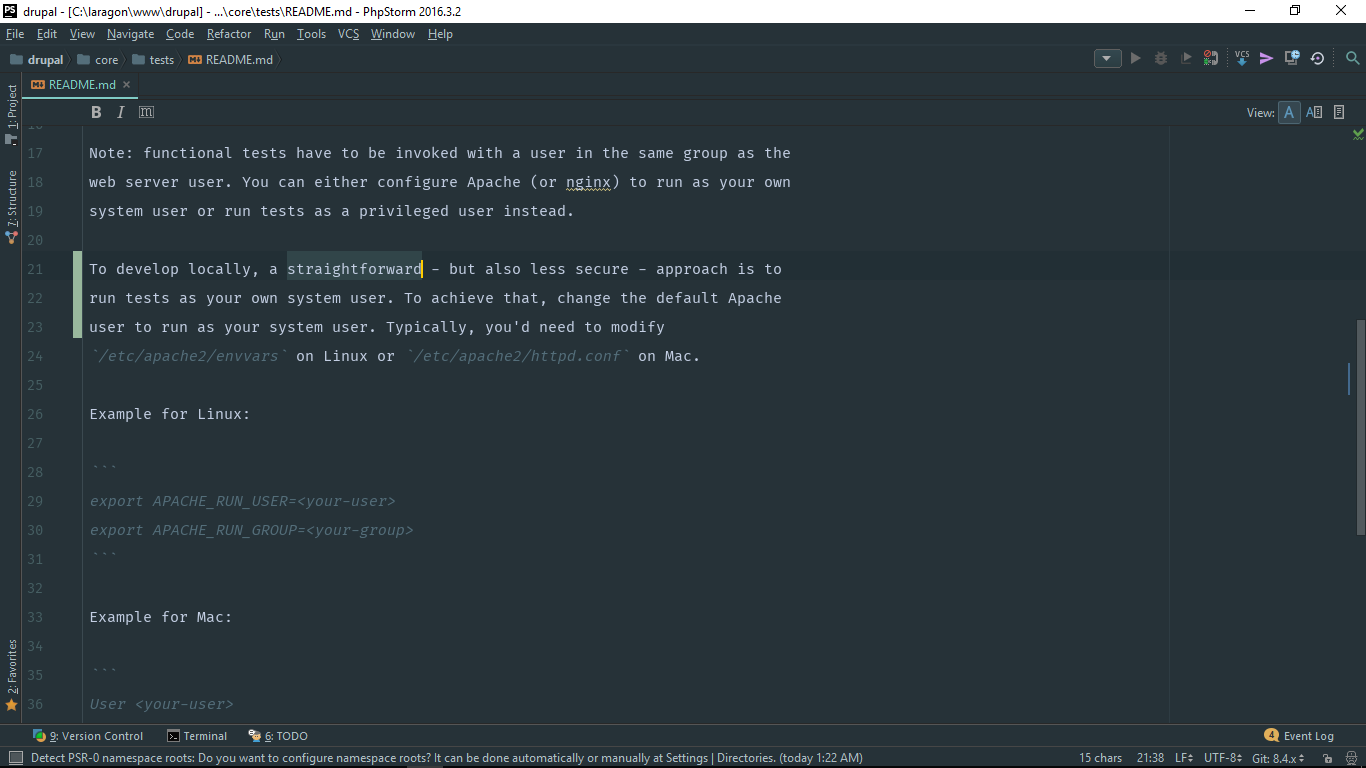The image size is (1366, 768).
Task: Show preview-only view for Markdown
Action: tap(1339, 112)
